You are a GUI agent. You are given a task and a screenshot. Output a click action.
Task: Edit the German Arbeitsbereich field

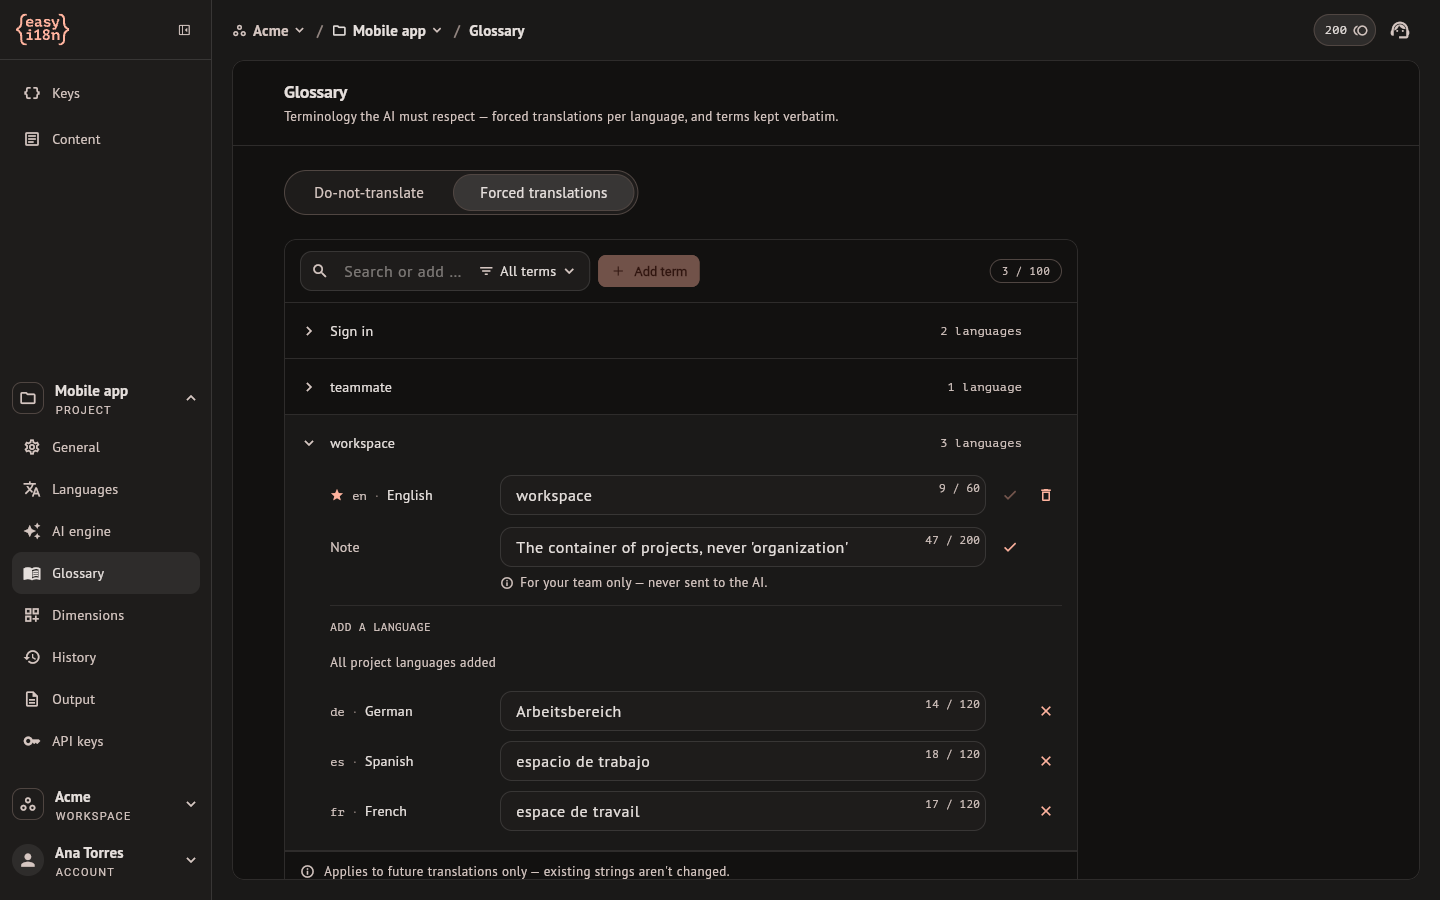[743, 711]
